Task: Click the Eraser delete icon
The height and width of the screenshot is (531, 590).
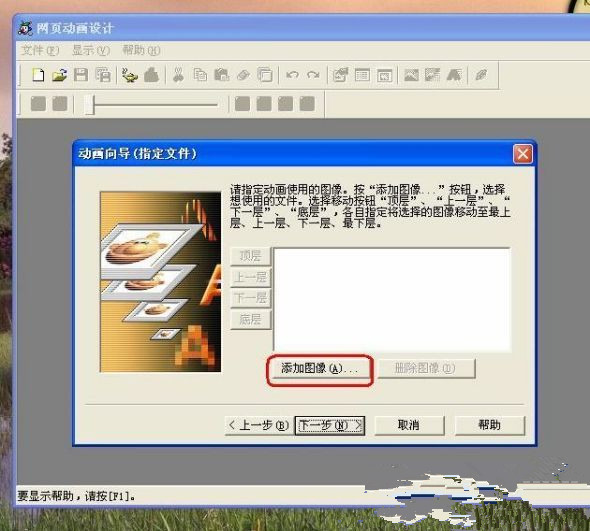Action: pos(243,75)
